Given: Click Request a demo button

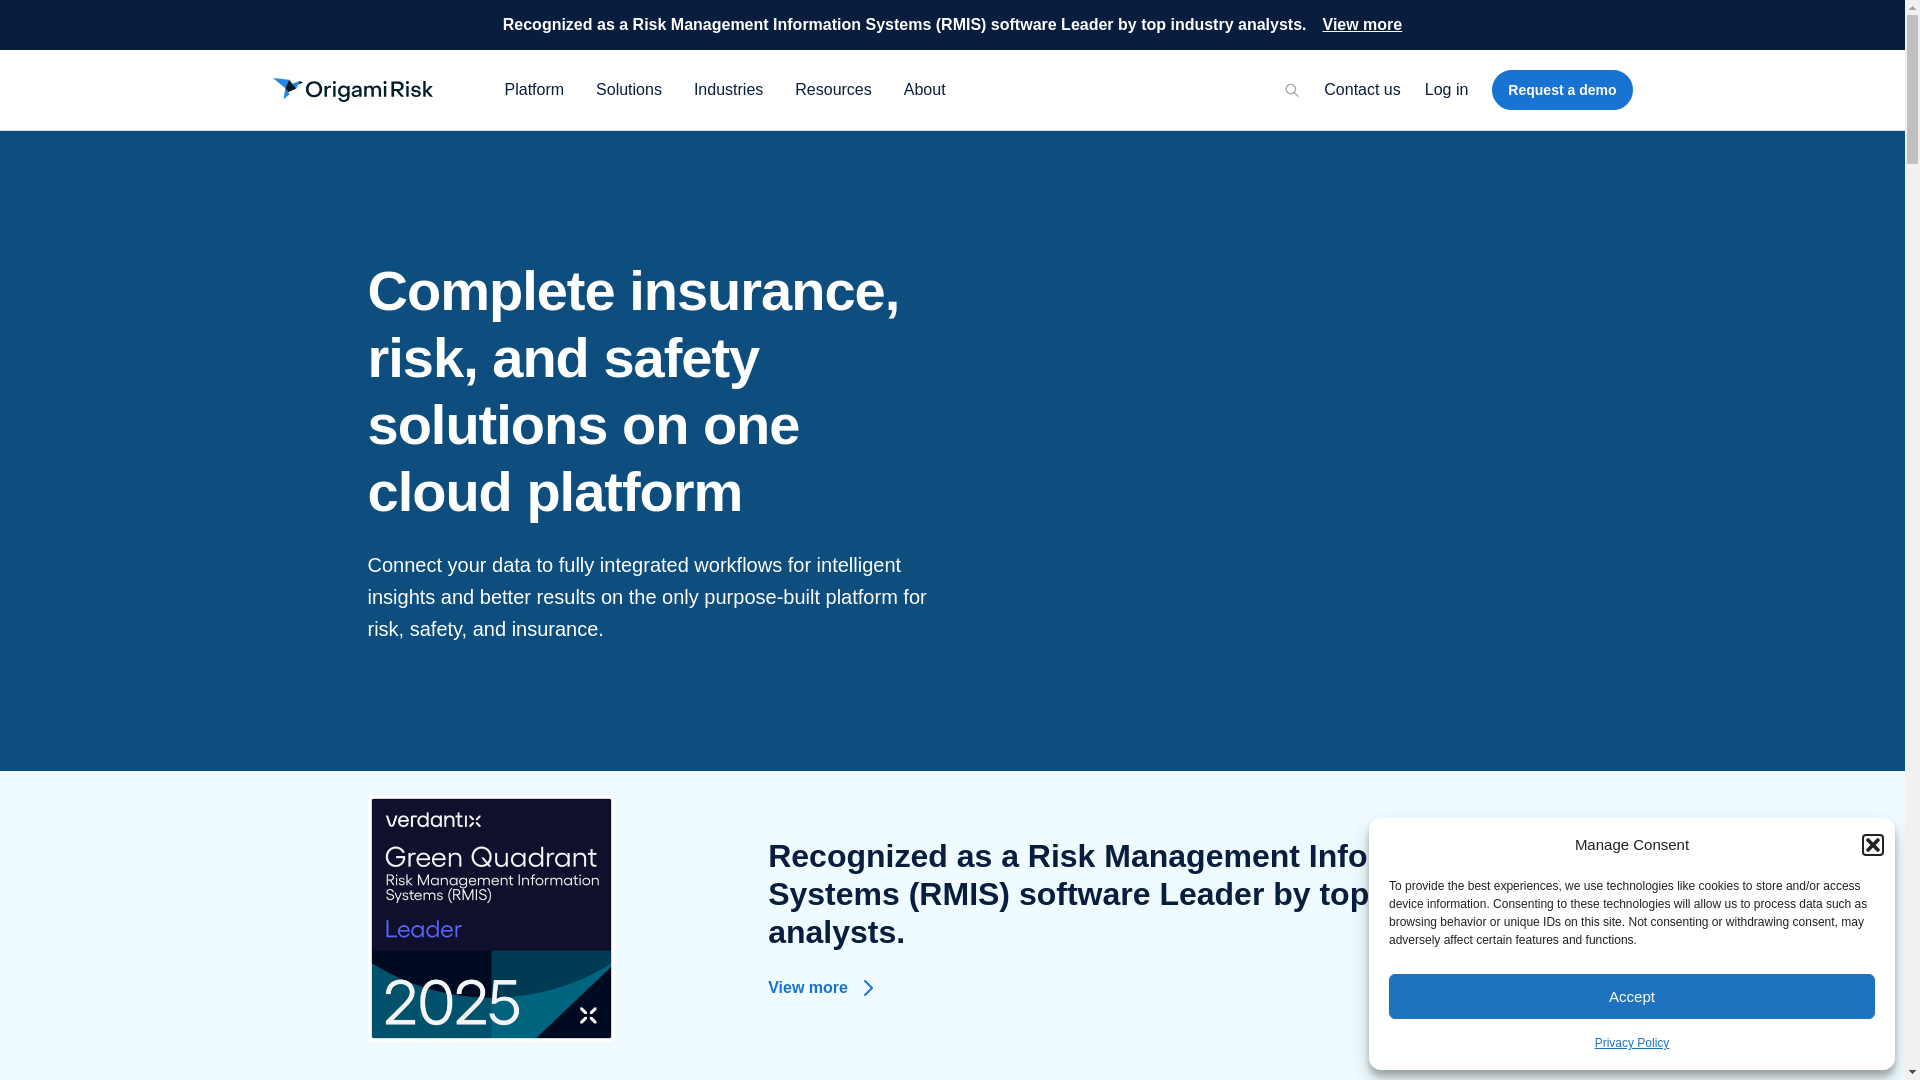Looking at the screenshot, I should pyautogui.click(x=1561, y=90).
